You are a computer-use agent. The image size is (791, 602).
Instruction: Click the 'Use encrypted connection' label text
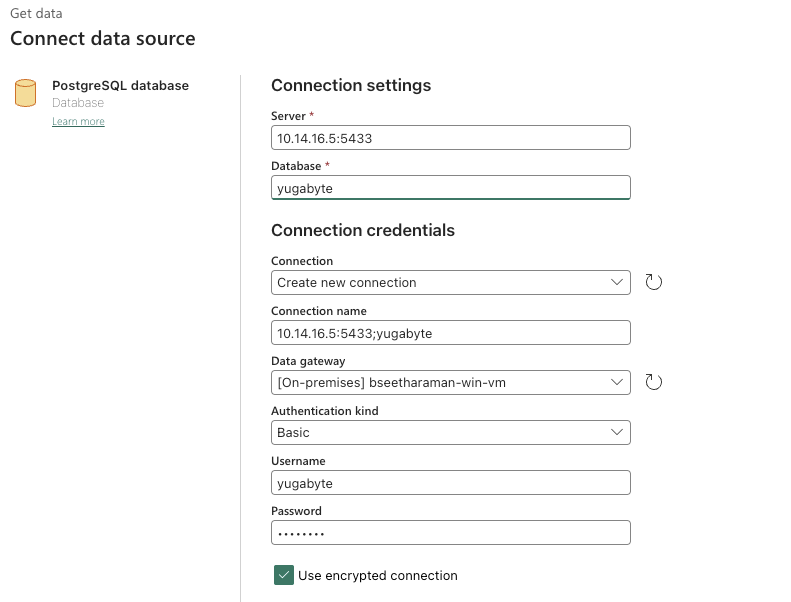(x=377, y=576)
